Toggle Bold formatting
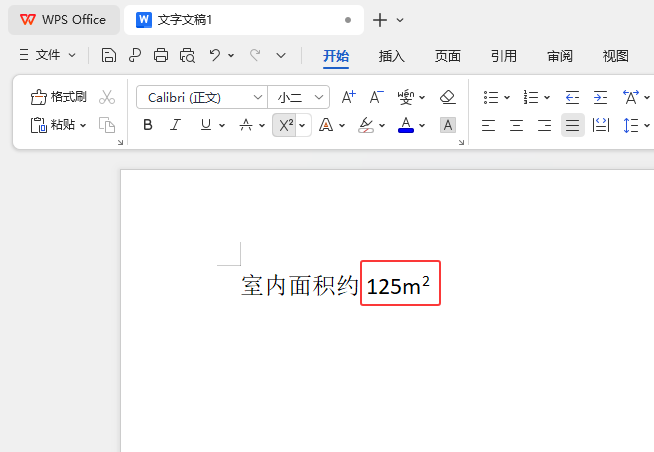The image size is (654, 452). click(x=148, y=125)
